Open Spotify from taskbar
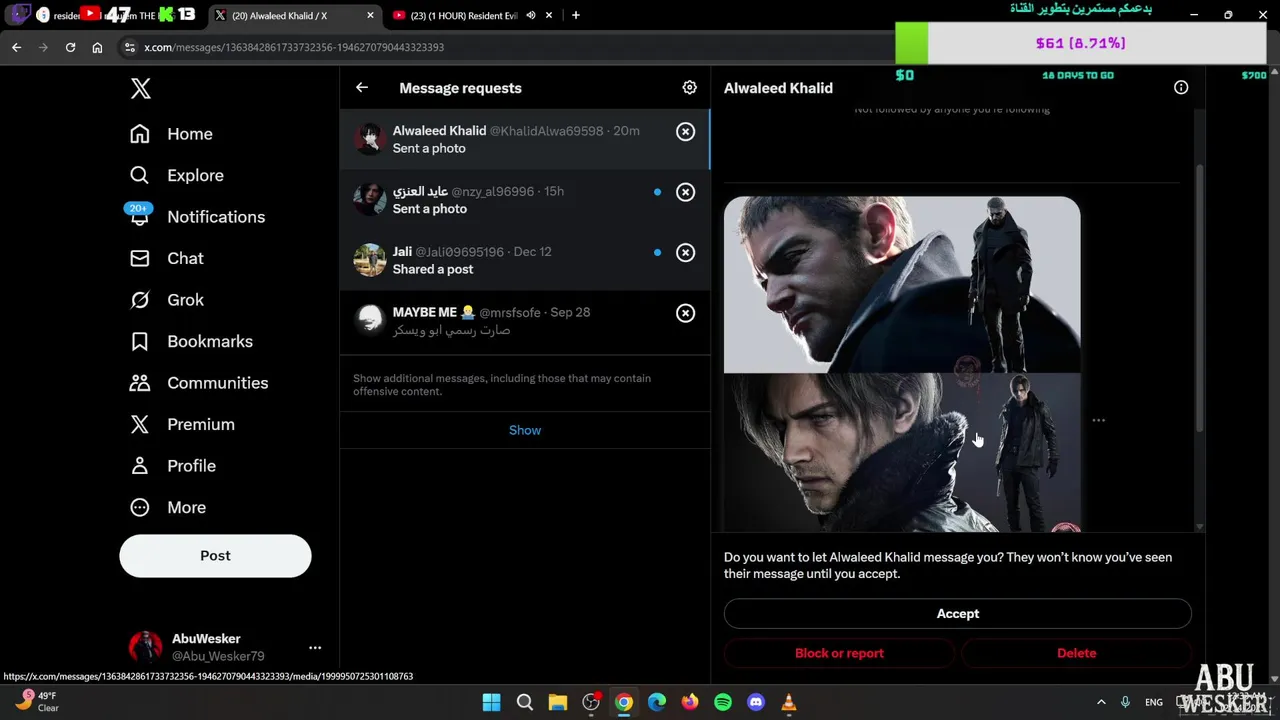The width and height of the screenshot is (1280, 720). click(723, 702)
